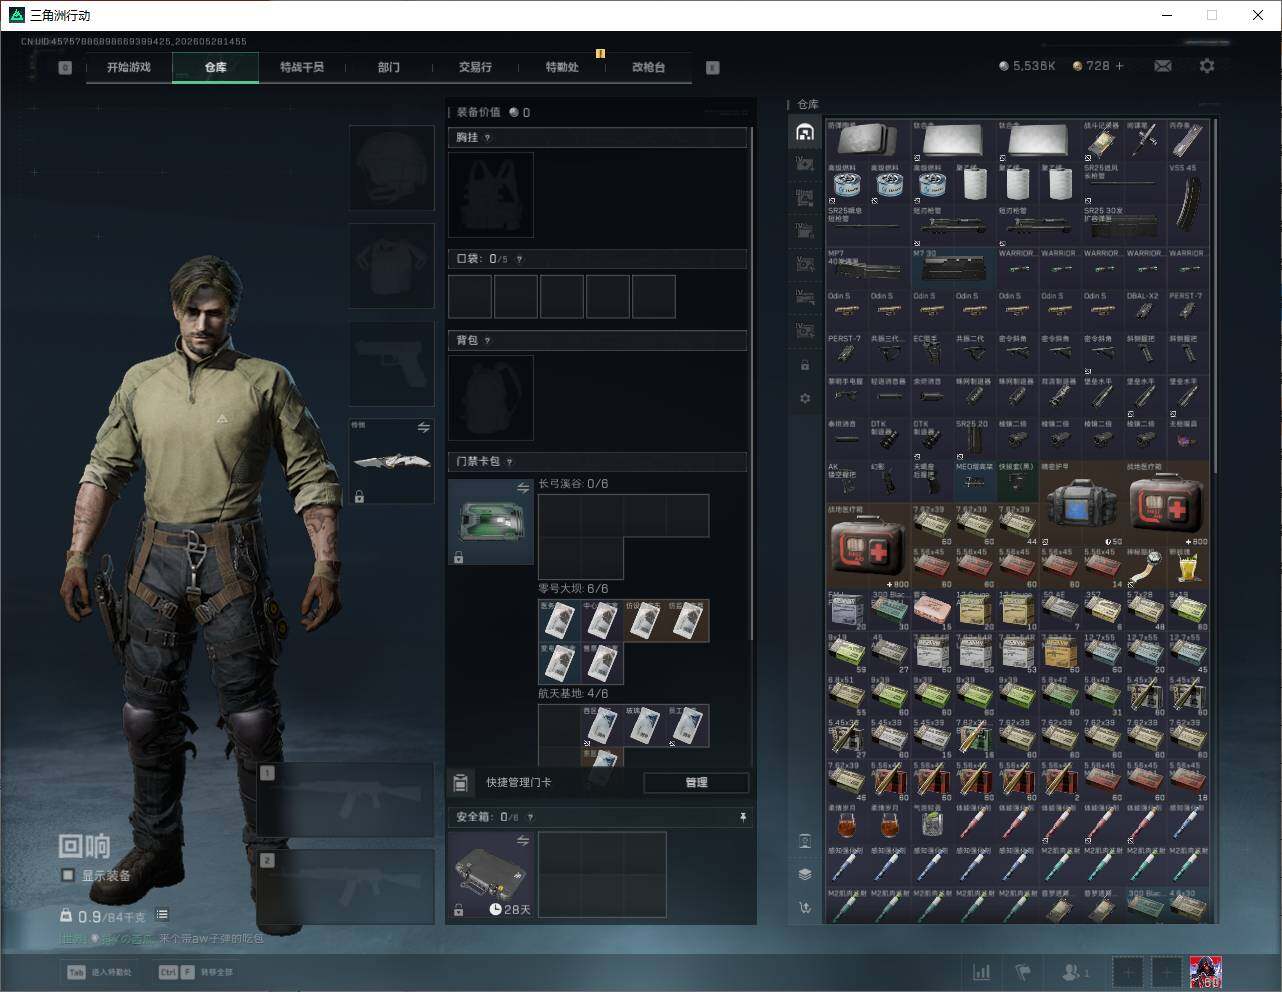Open the weight details list icon
Image resolution: width=1282 pixels, height=992 pixels.
pos(162,915)
